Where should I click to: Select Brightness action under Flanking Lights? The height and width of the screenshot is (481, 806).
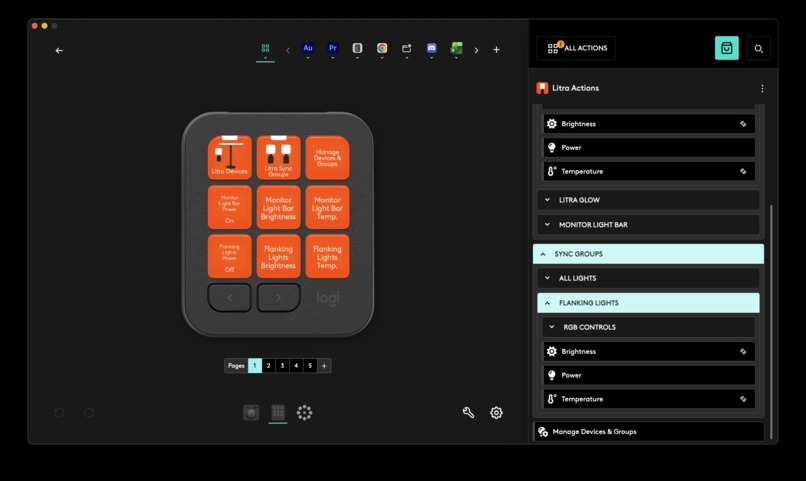(649, 352)
